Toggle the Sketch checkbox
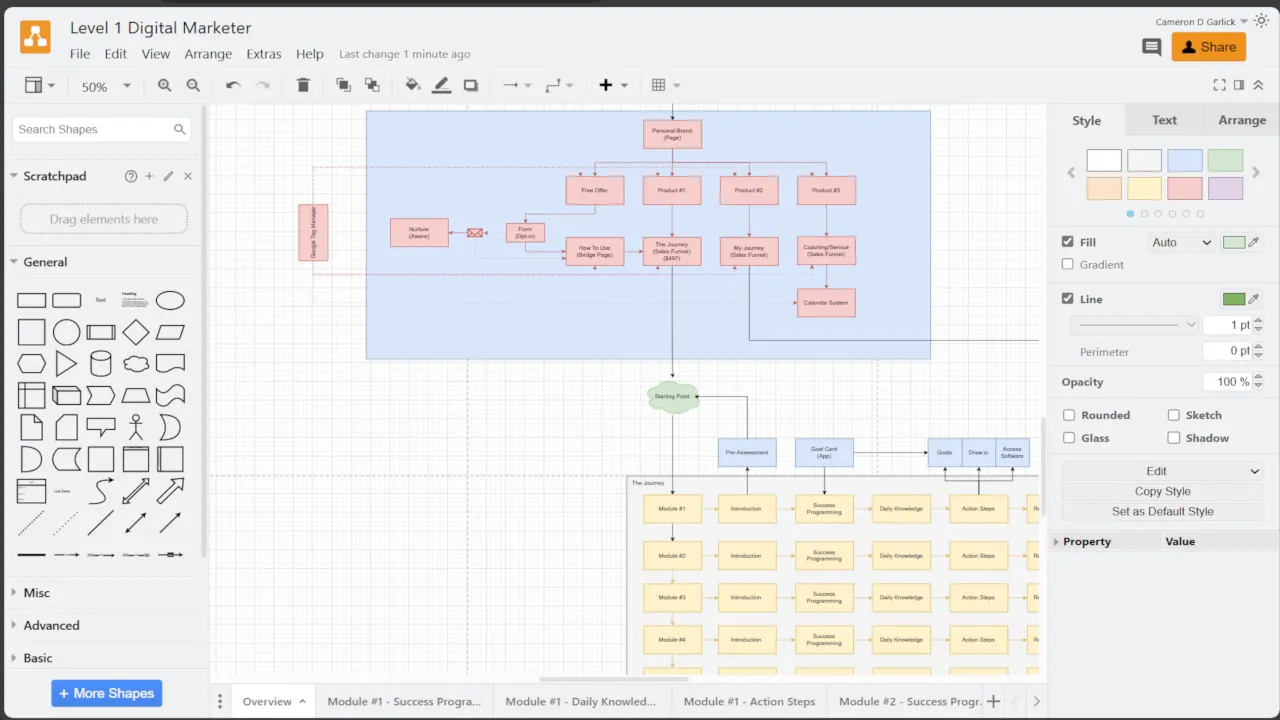This screenshot has width=1280, height=720. pos(1174,415)
